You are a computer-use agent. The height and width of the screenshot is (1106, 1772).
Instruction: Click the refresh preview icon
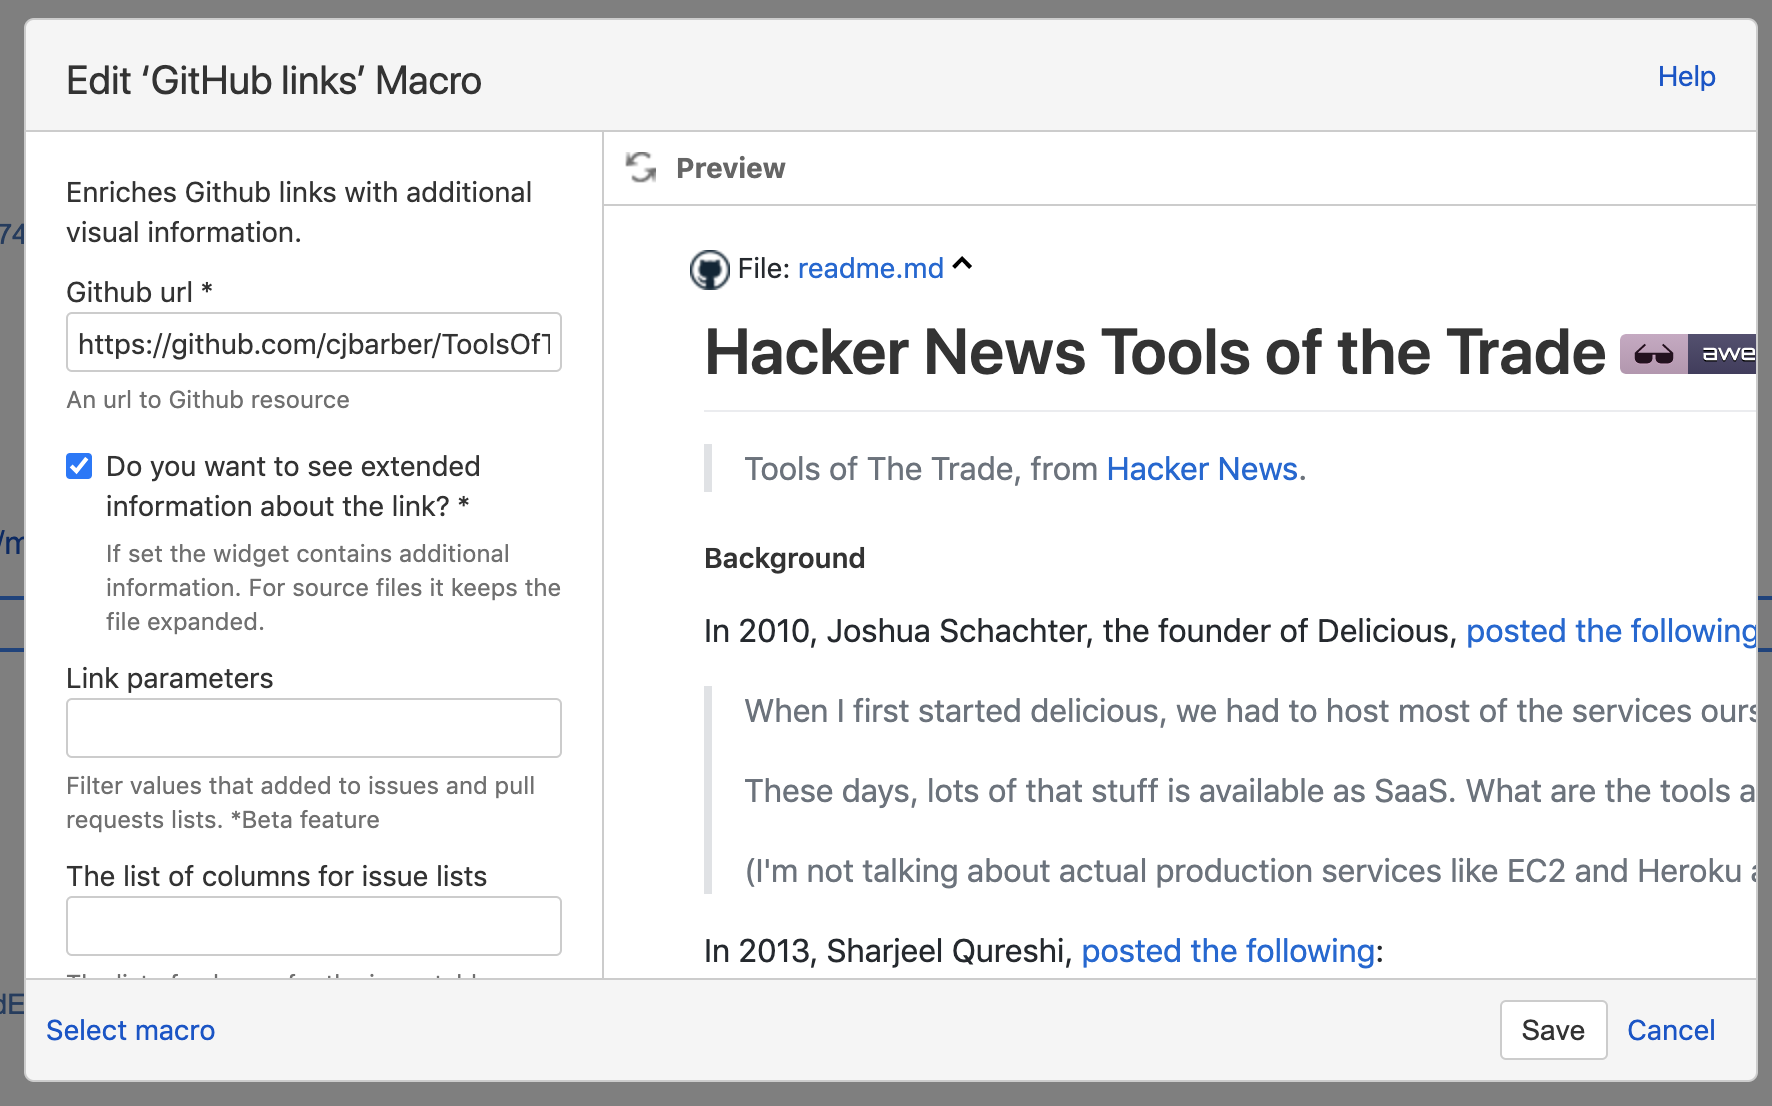click(641, 168)
